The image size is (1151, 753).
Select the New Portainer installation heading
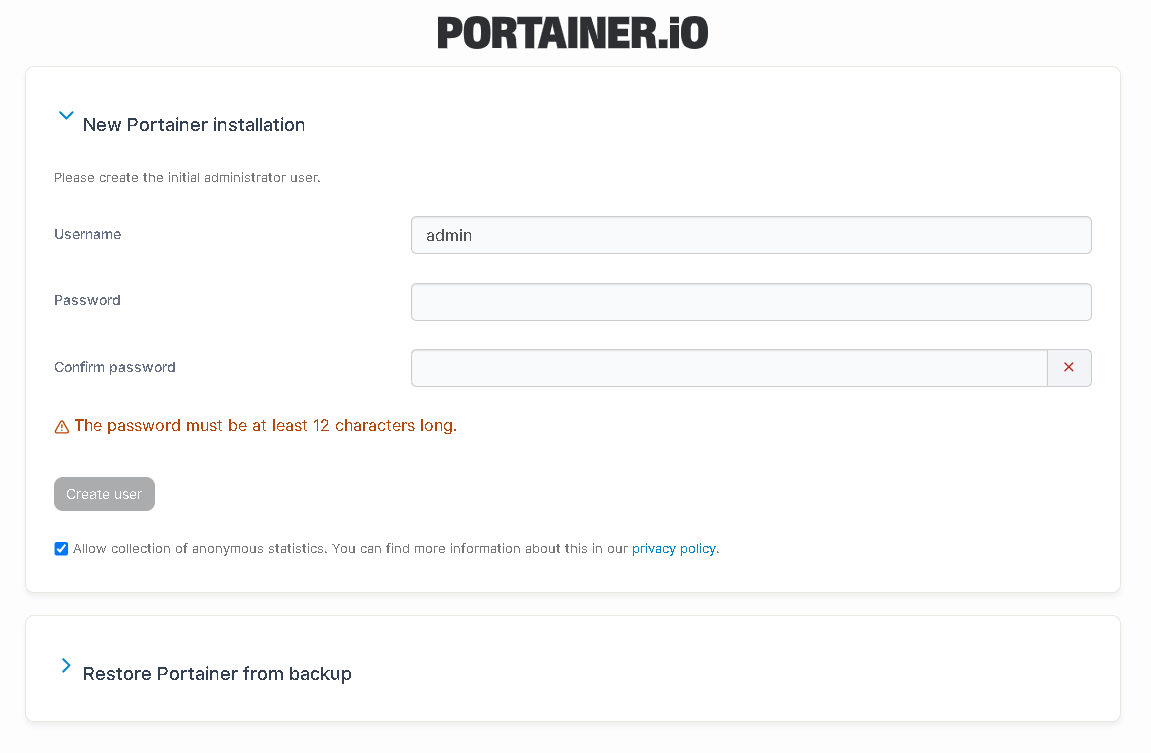pos(194,124)
